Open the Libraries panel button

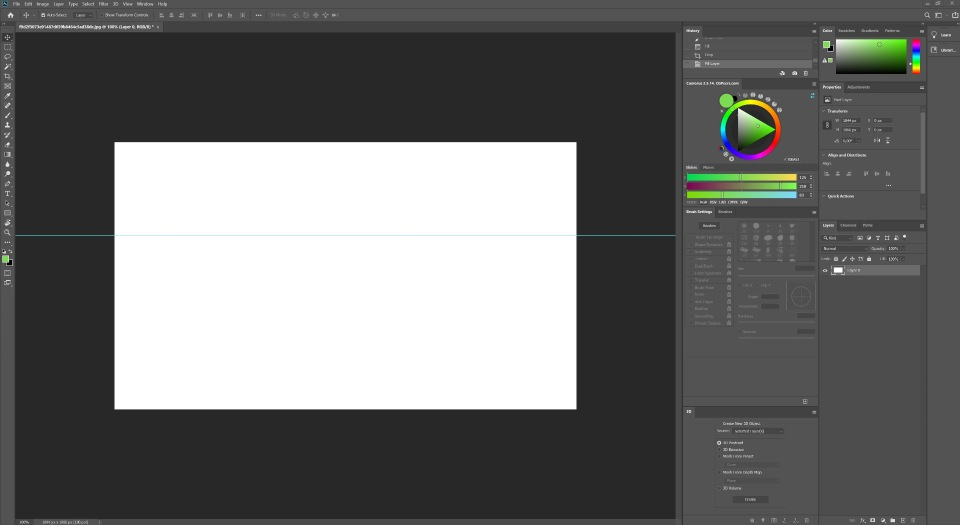[942, 50]
